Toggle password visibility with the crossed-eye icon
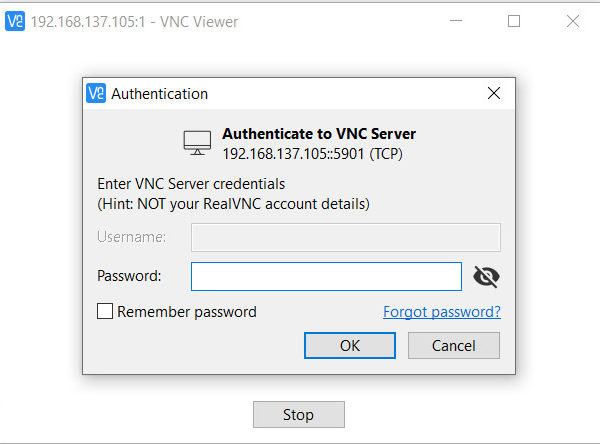The width and height of the screenshot is (600, 444). tap(486, 276)
